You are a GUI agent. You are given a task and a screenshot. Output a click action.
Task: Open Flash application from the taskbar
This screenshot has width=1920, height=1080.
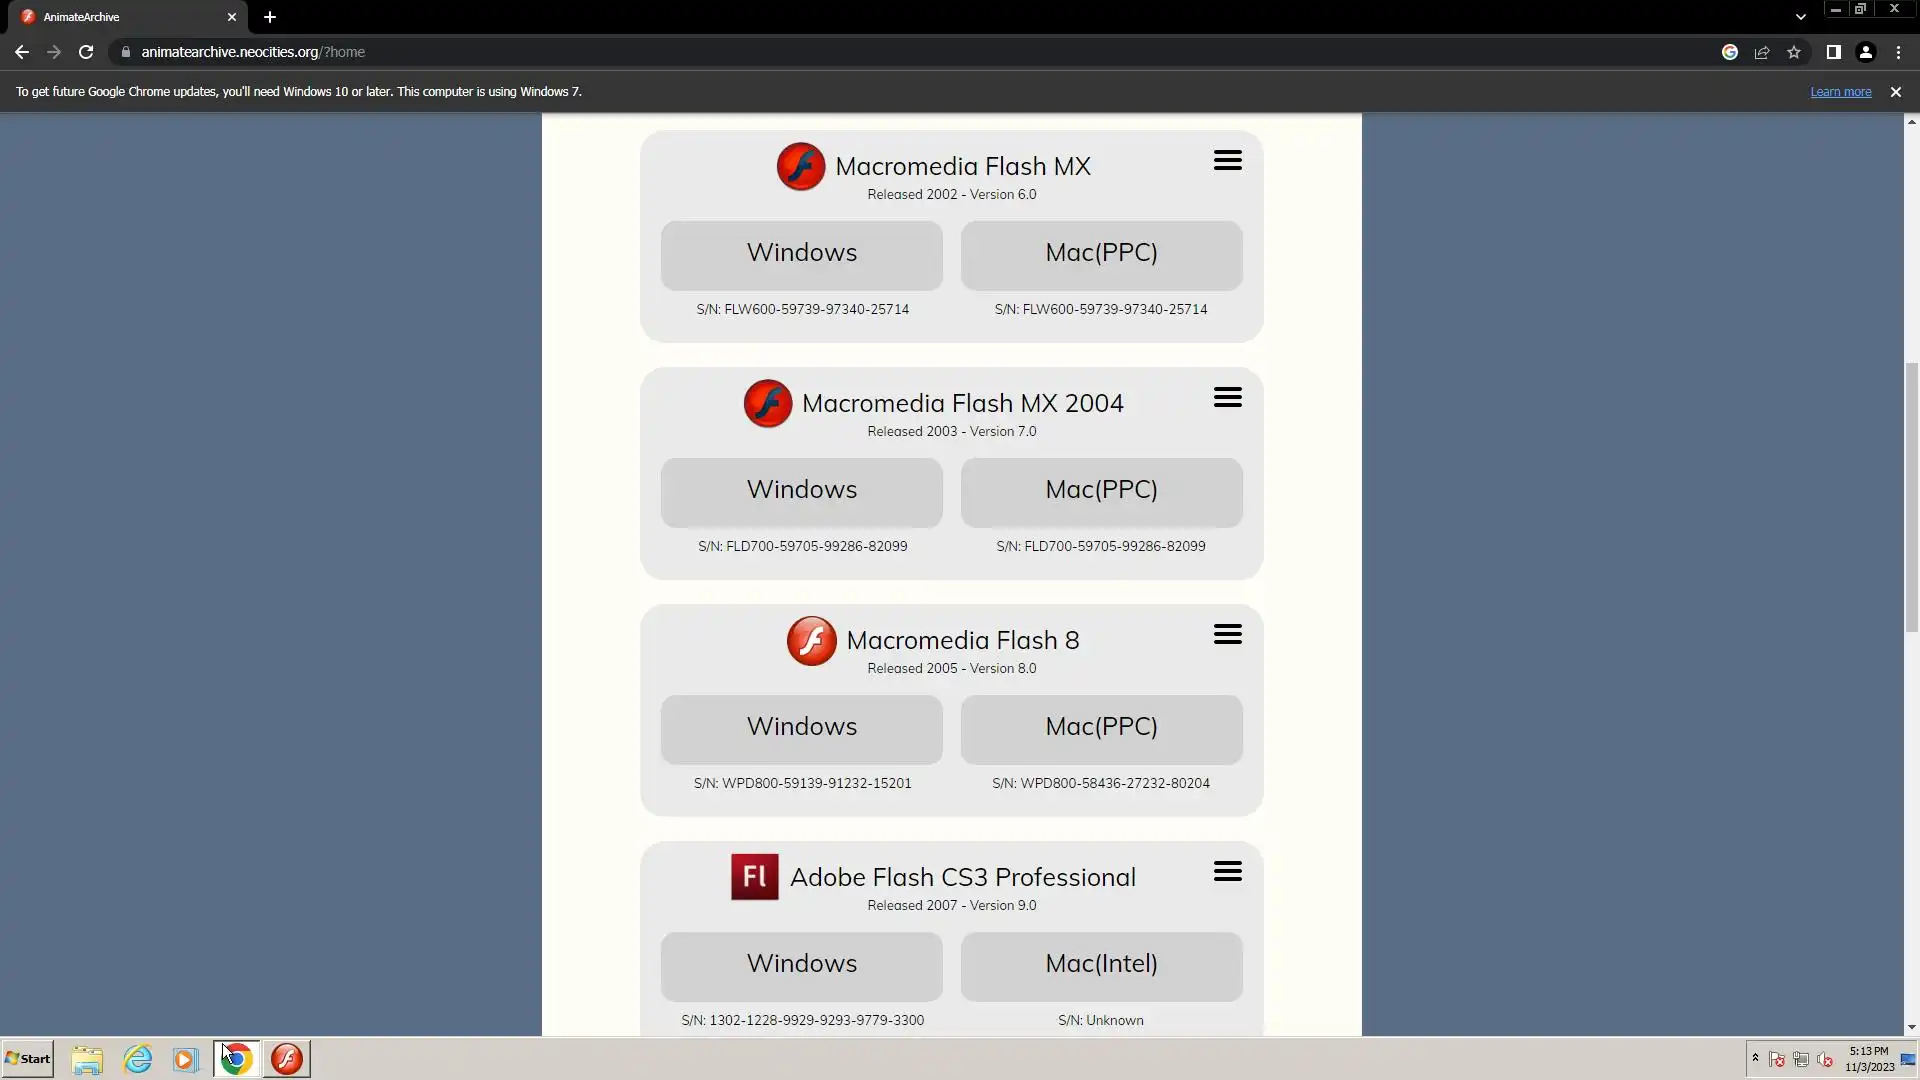[287, 1059]
